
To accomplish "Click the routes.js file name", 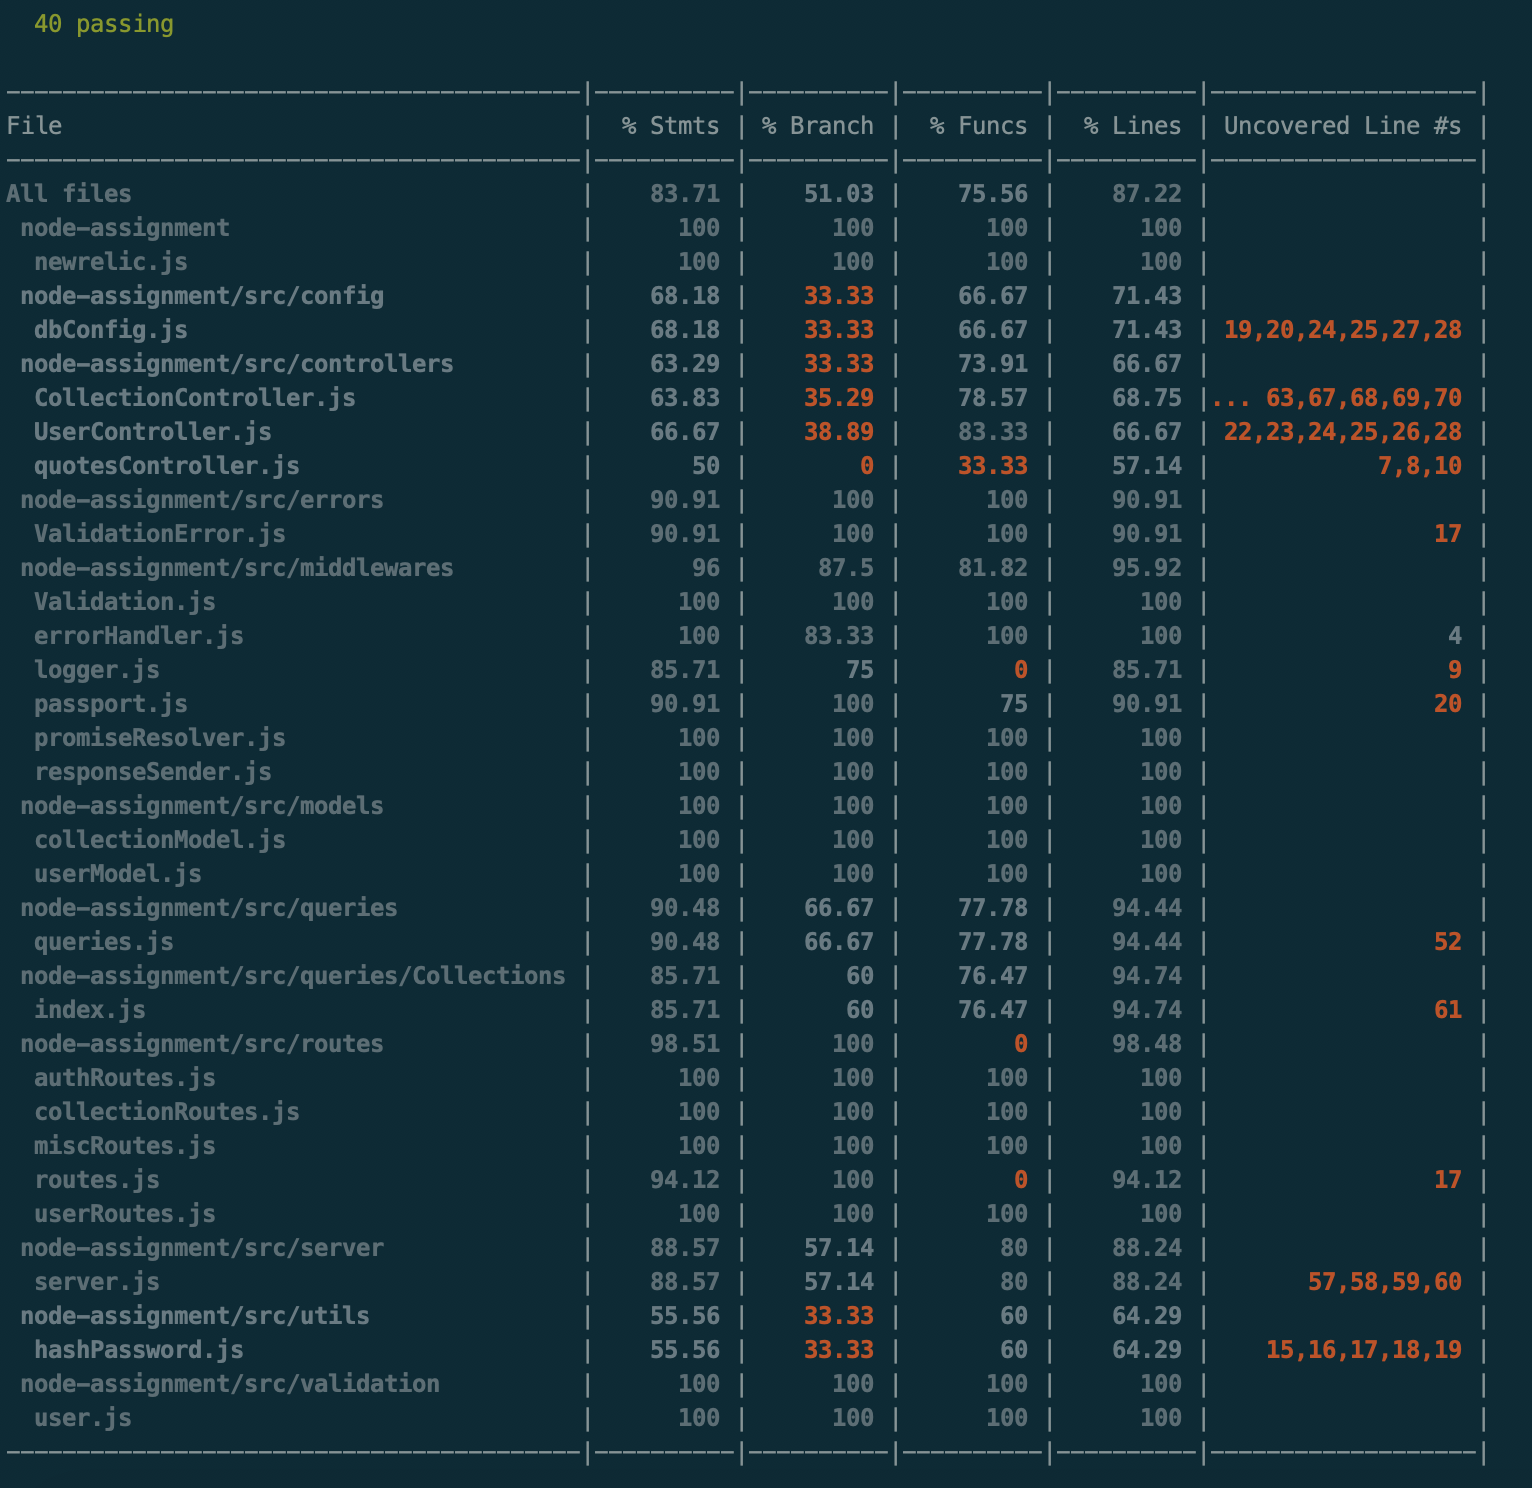I will (x=97, y=1180).
